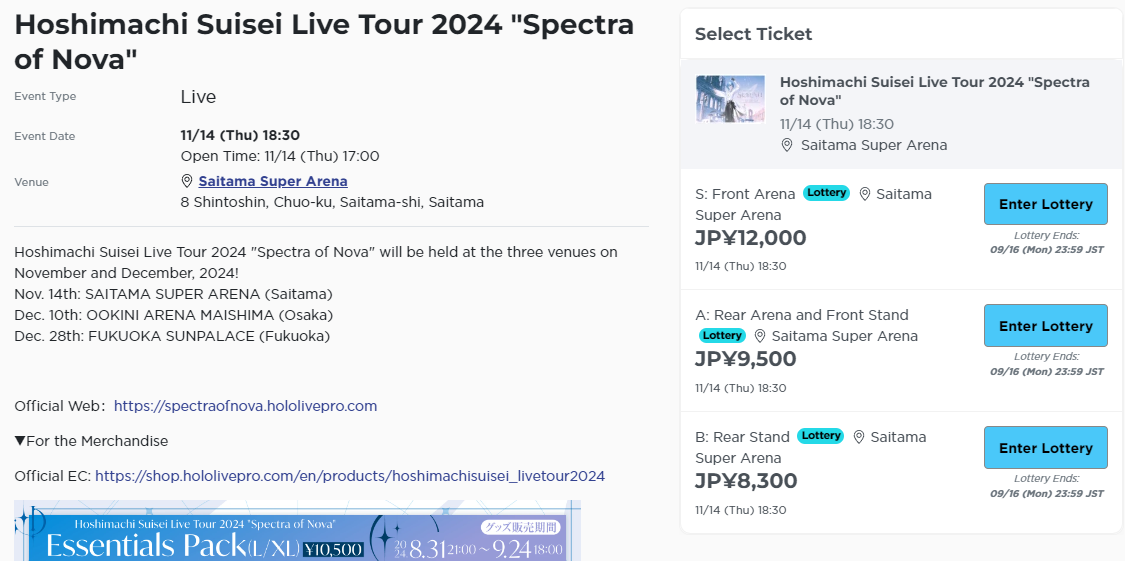The width and height of the screenshot is (1125, 561).
Task: Enter lottery for S: Front Arena JP¥12,000
Action: click(x=1045, y=204)
